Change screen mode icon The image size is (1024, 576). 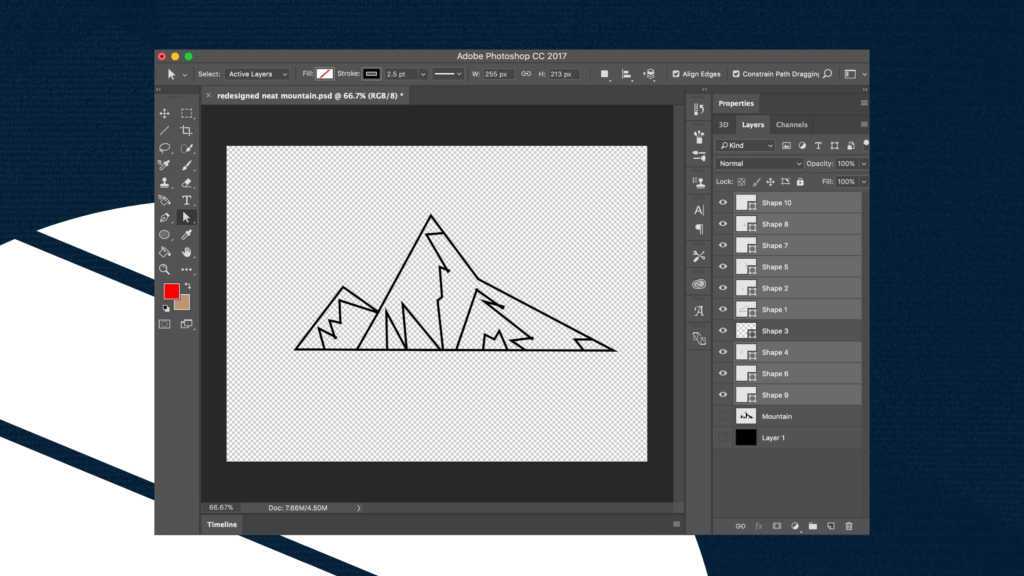187,324
